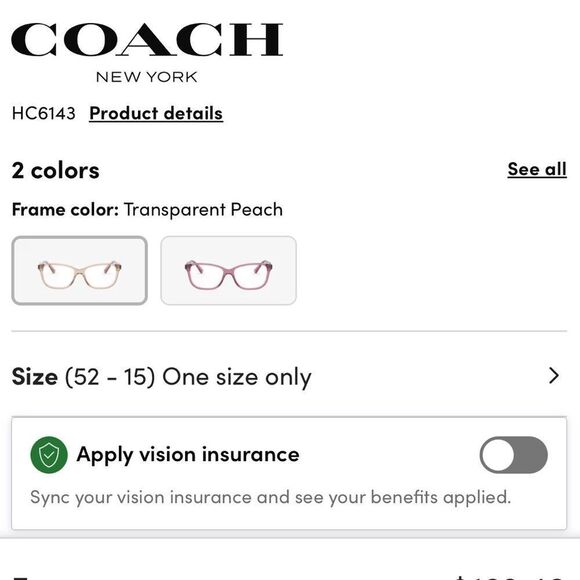Select the Transparent Peach glasses image
Viewport: 580px width, 580px height.
(x=80, y=270)
